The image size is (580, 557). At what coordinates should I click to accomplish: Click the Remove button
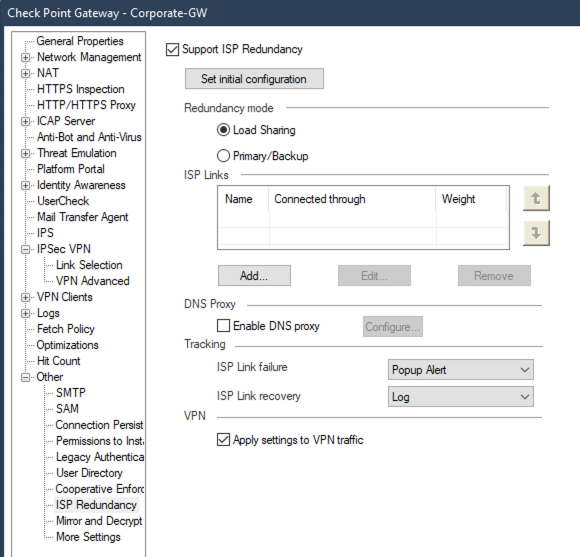click(x=494, y=276)
